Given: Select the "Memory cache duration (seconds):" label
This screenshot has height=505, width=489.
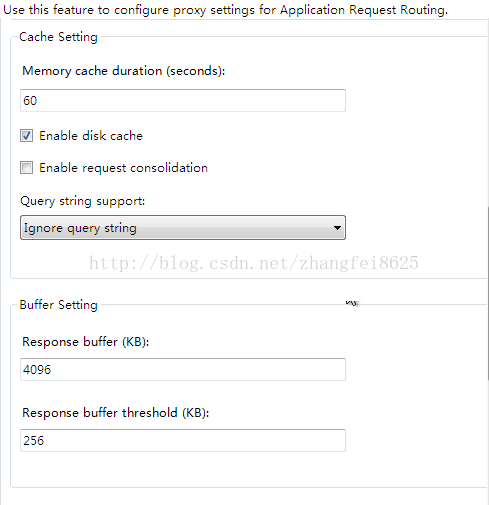Looking at the screenshot, I should (124, 71).
